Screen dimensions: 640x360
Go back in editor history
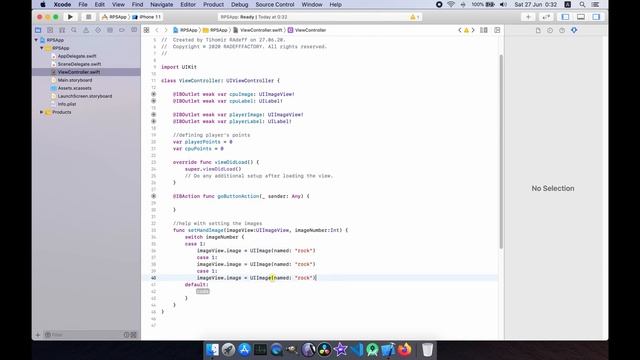pos(157,30)
